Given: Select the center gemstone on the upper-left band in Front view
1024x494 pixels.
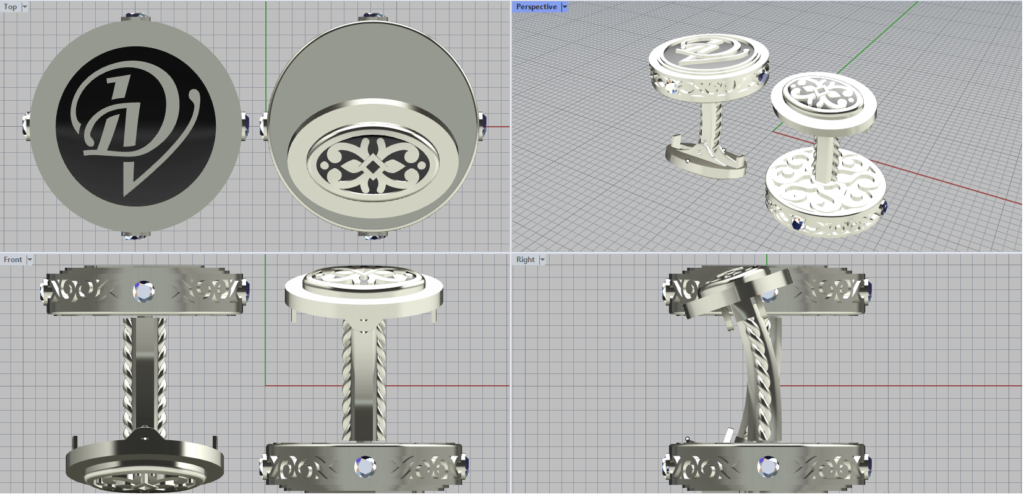Looking at the screenshot, I should point(145,291).
